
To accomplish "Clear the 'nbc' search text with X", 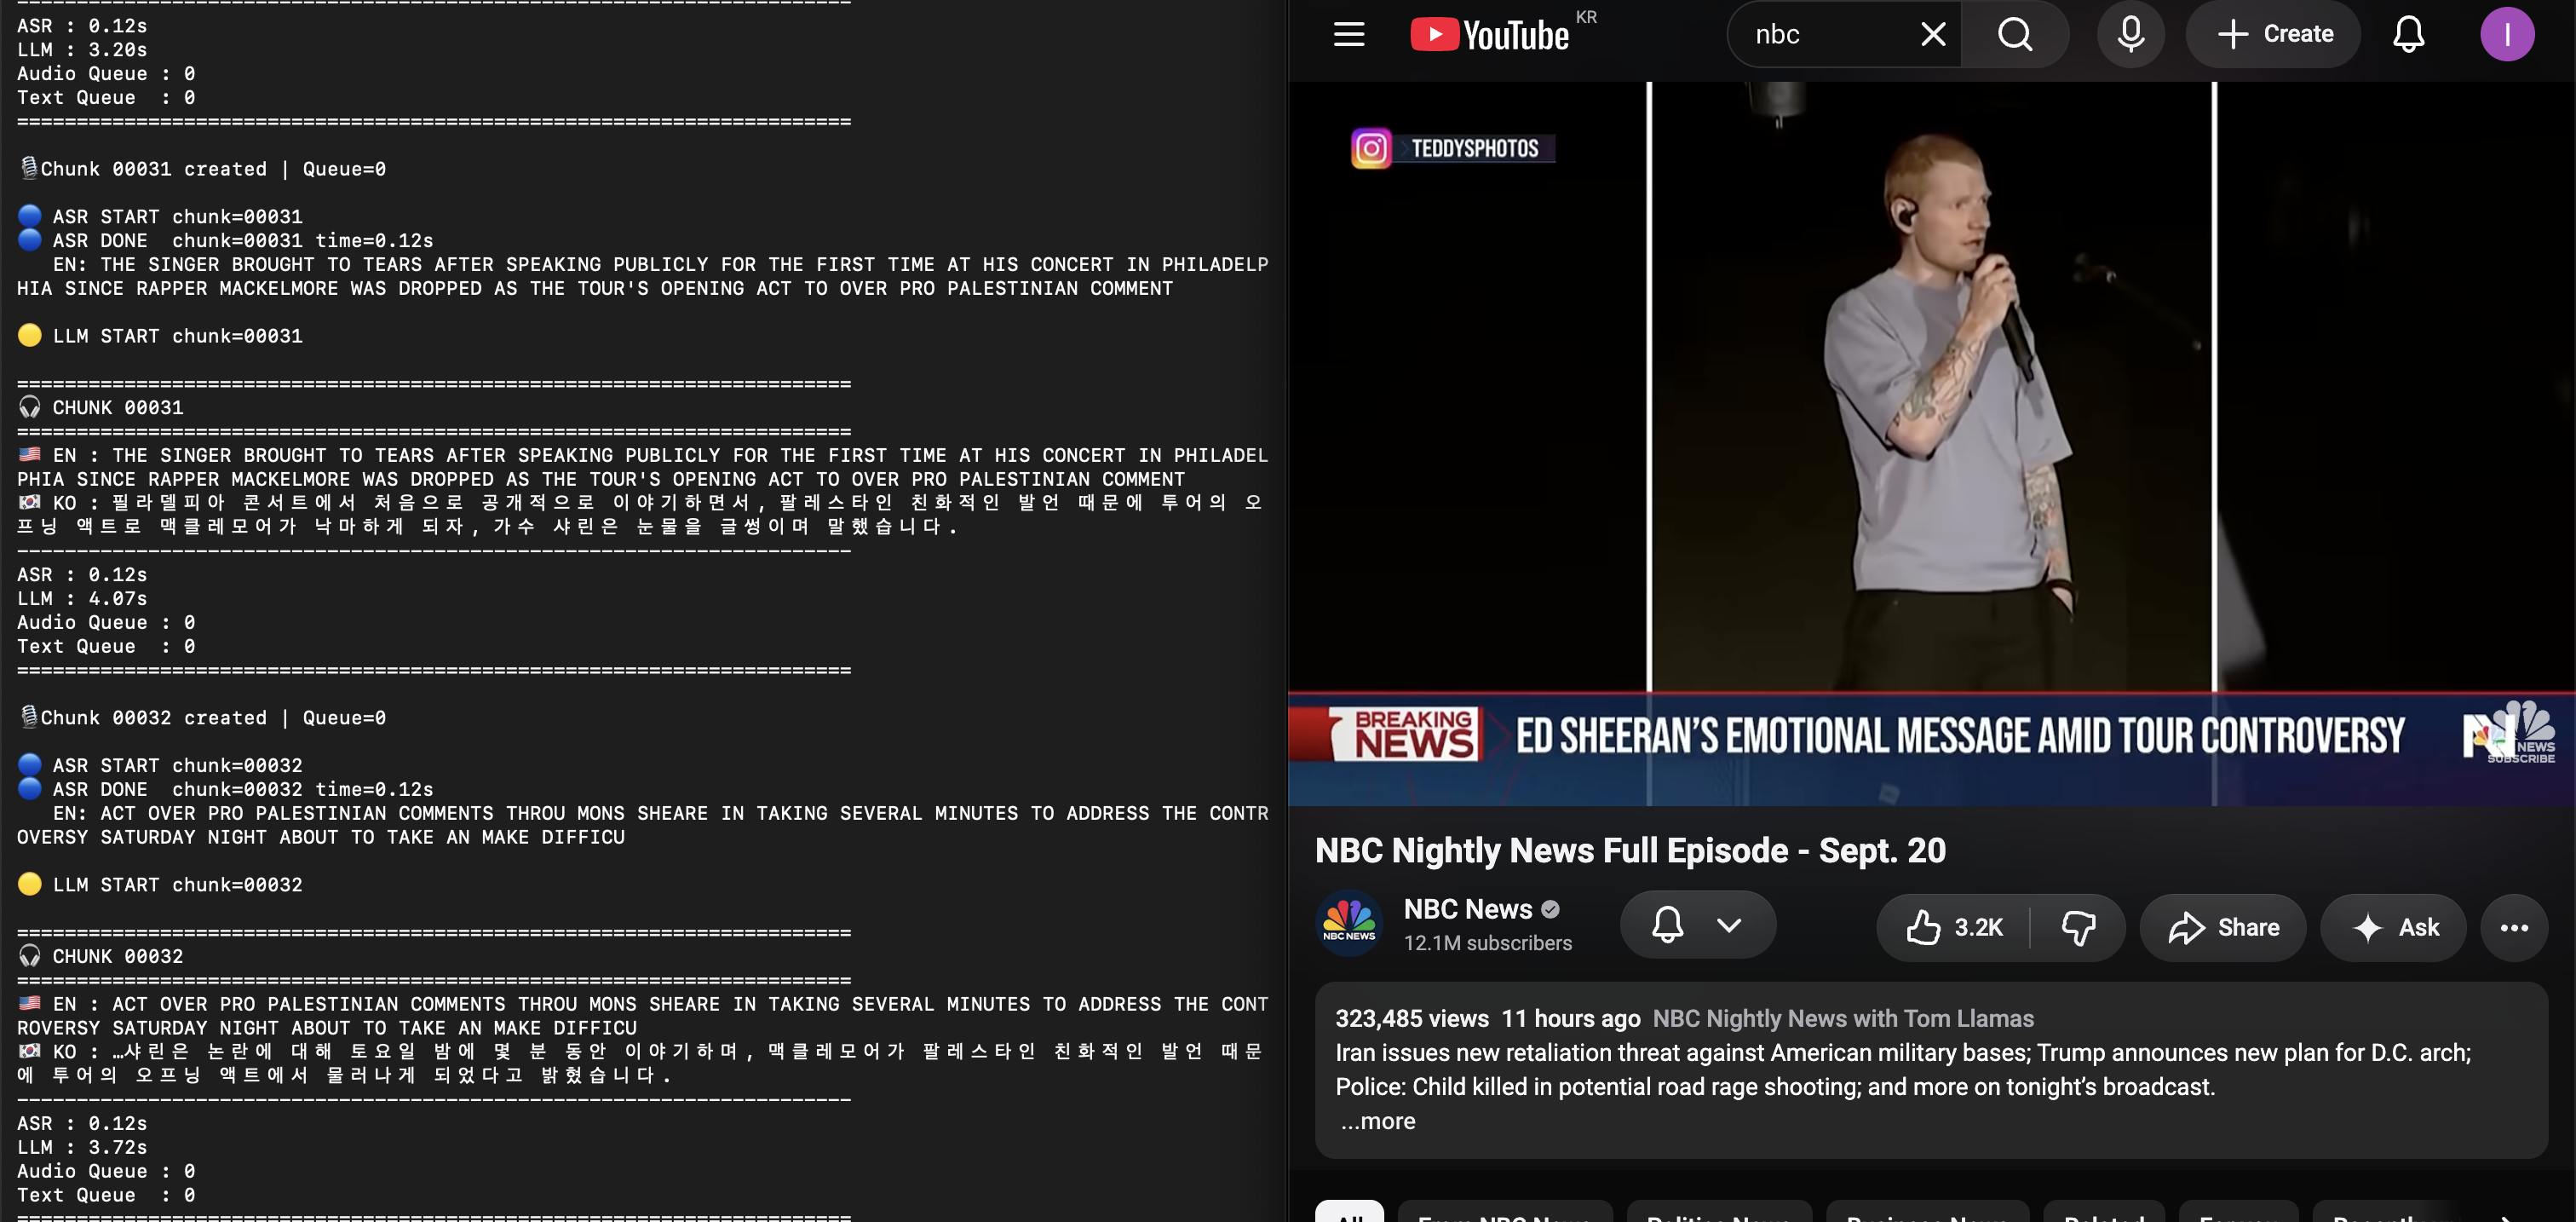I will coord(1933,34).
